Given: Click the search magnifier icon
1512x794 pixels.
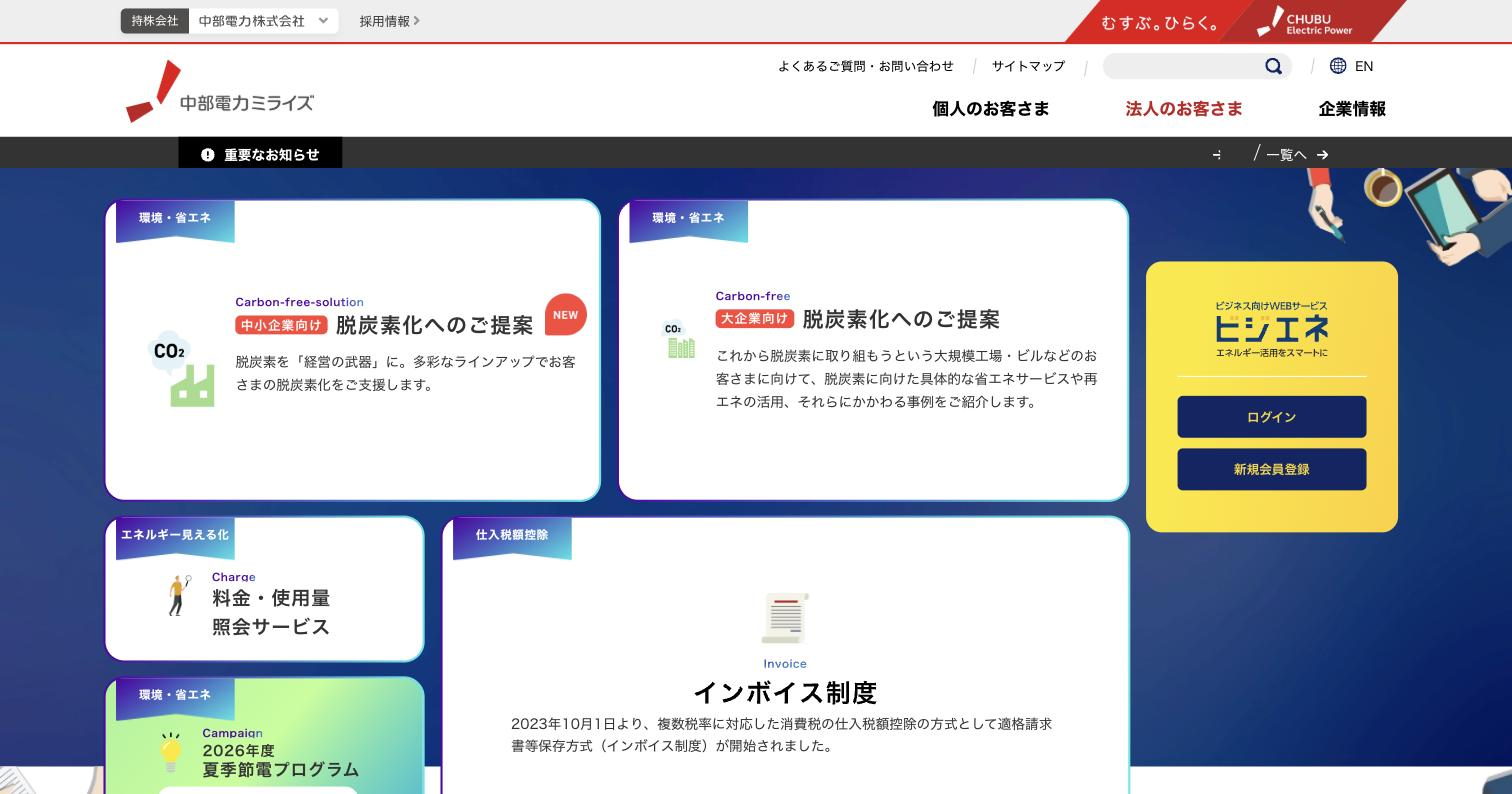Looking at the screenshot, I should (x=1273, y=66).
